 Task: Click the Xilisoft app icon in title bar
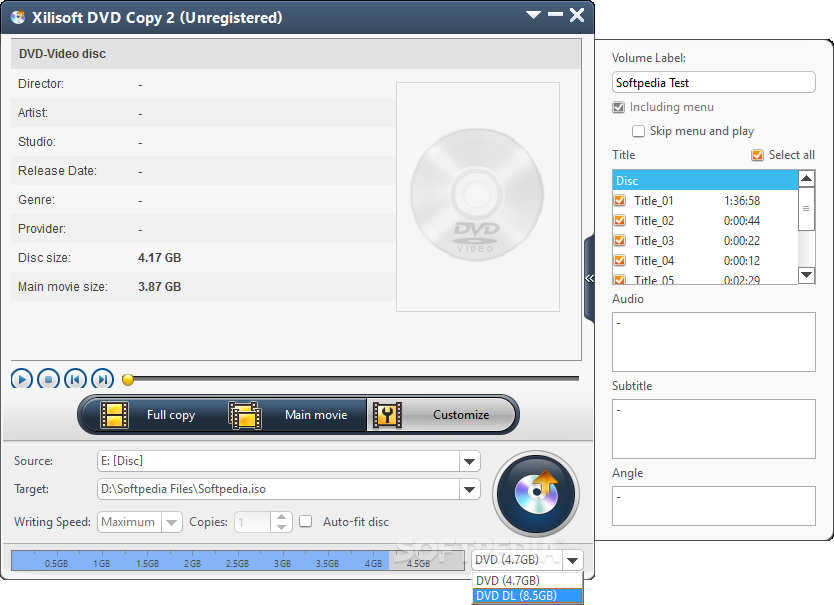pos(18,18)
